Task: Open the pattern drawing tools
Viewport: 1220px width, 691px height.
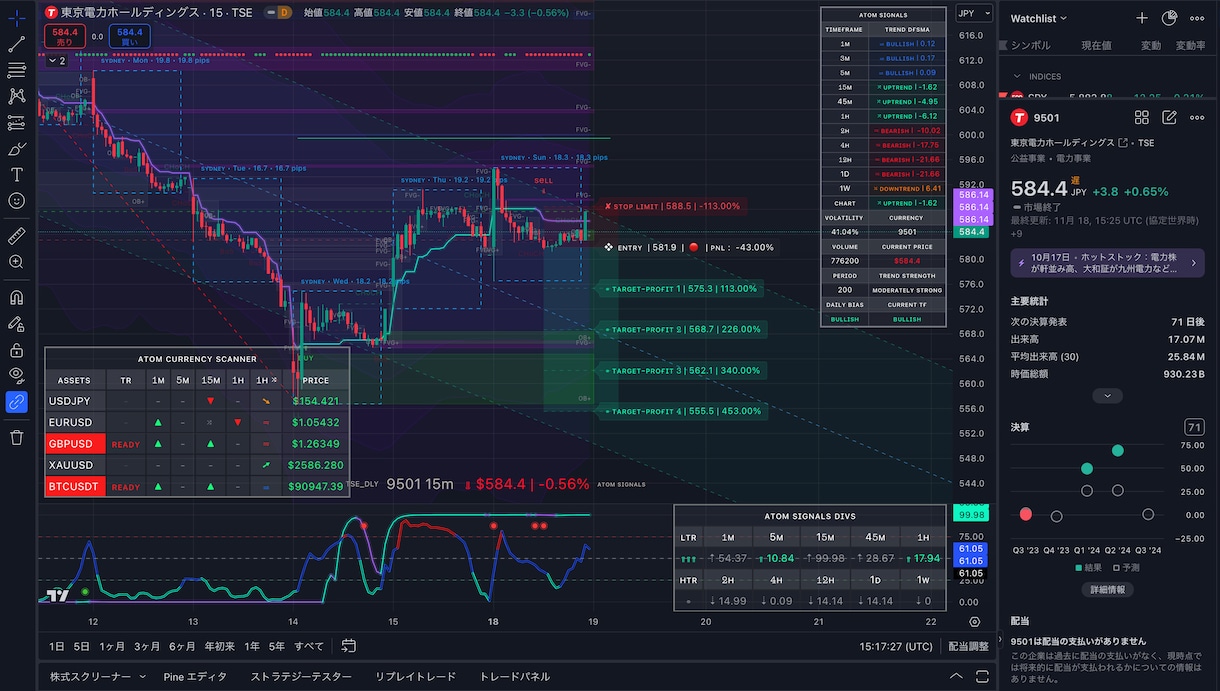Action: 17,96
